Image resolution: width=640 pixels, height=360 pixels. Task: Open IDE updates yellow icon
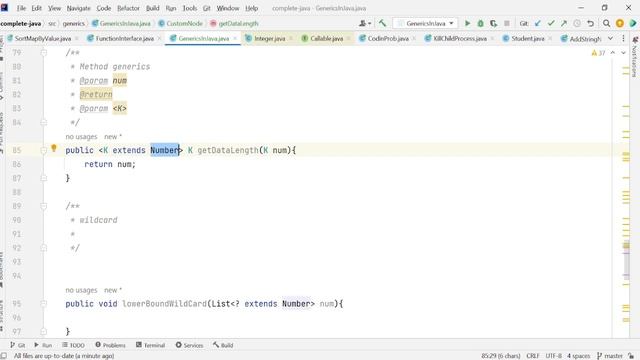click(x=620, y=24)
